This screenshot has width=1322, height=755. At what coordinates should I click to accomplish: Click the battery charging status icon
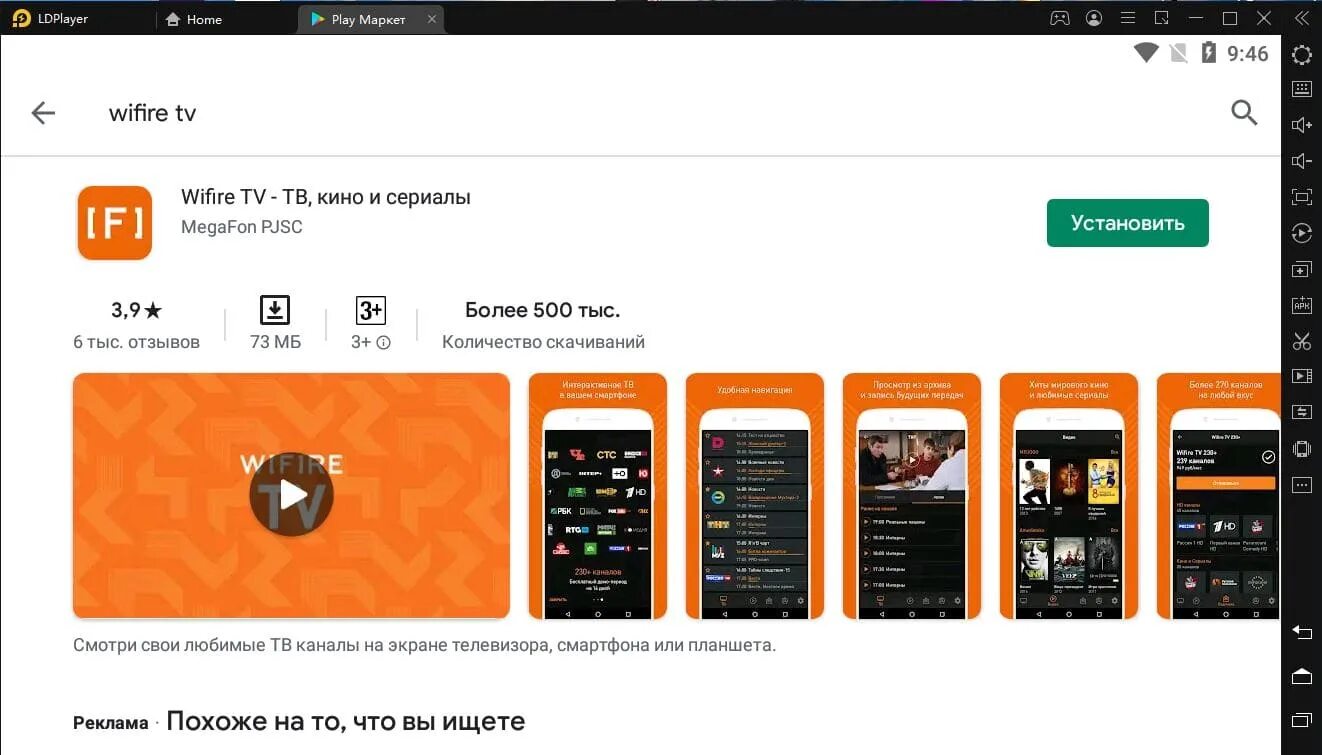click(x=1208, y=53)
